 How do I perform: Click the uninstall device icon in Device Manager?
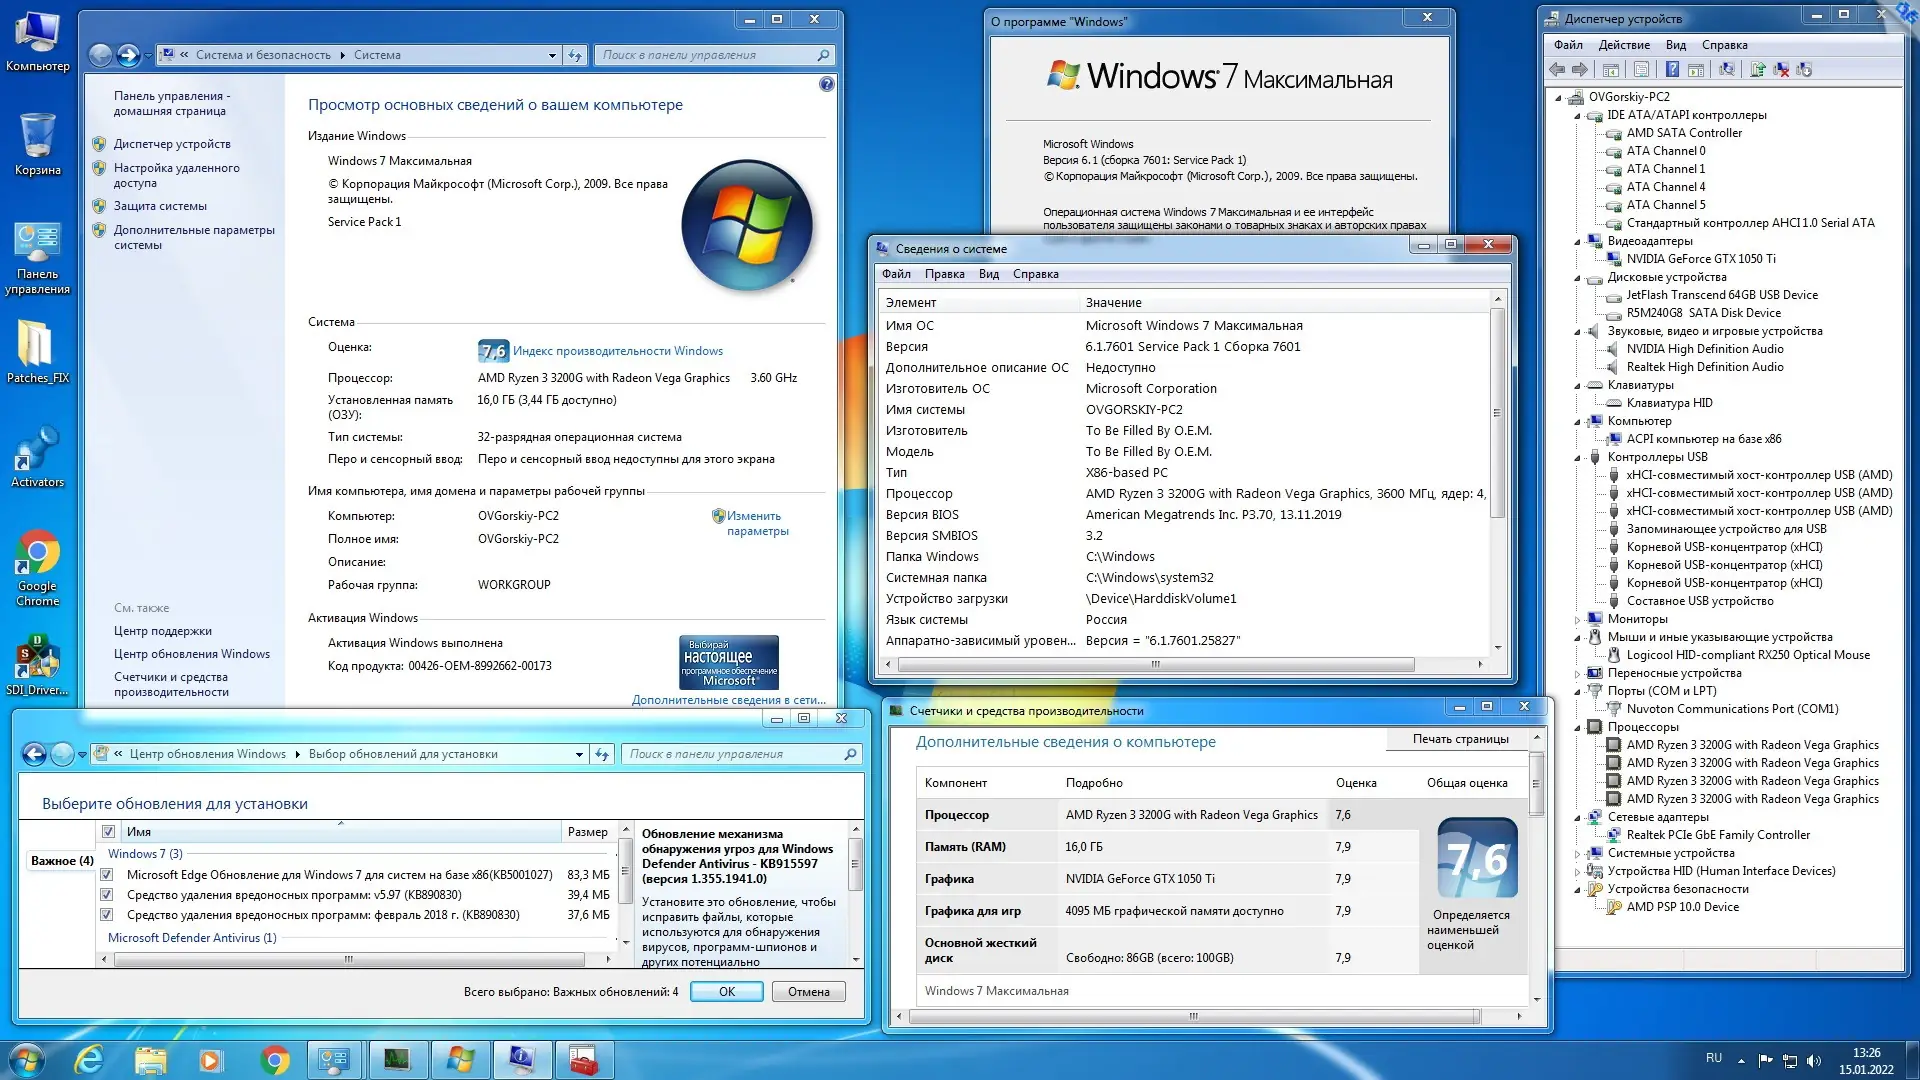[x=1782, y=70]
